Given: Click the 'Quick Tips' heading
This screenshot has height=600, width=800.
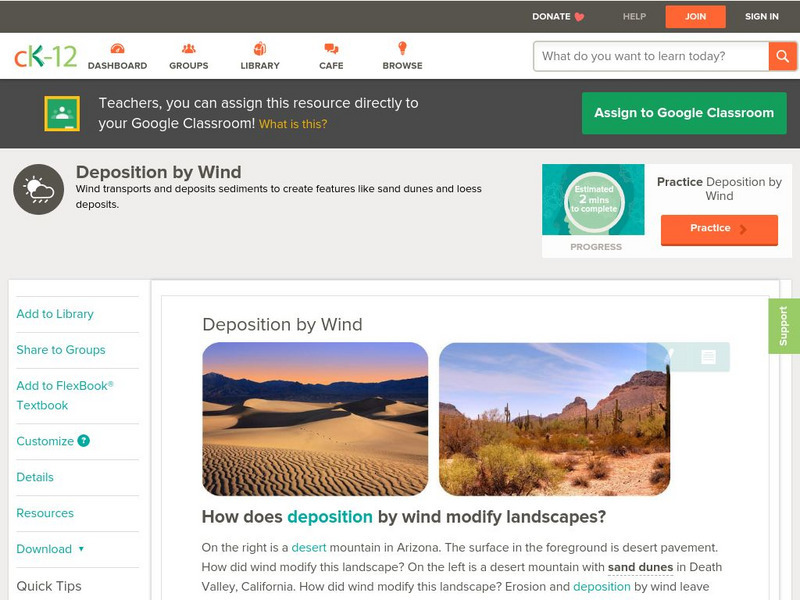Looking at the screenshot, I should [49, 586].
